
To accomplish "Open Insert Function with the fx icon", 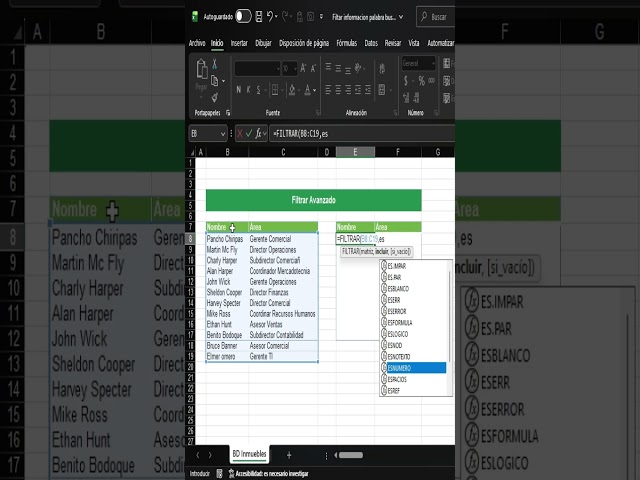I will pos(258,133).
